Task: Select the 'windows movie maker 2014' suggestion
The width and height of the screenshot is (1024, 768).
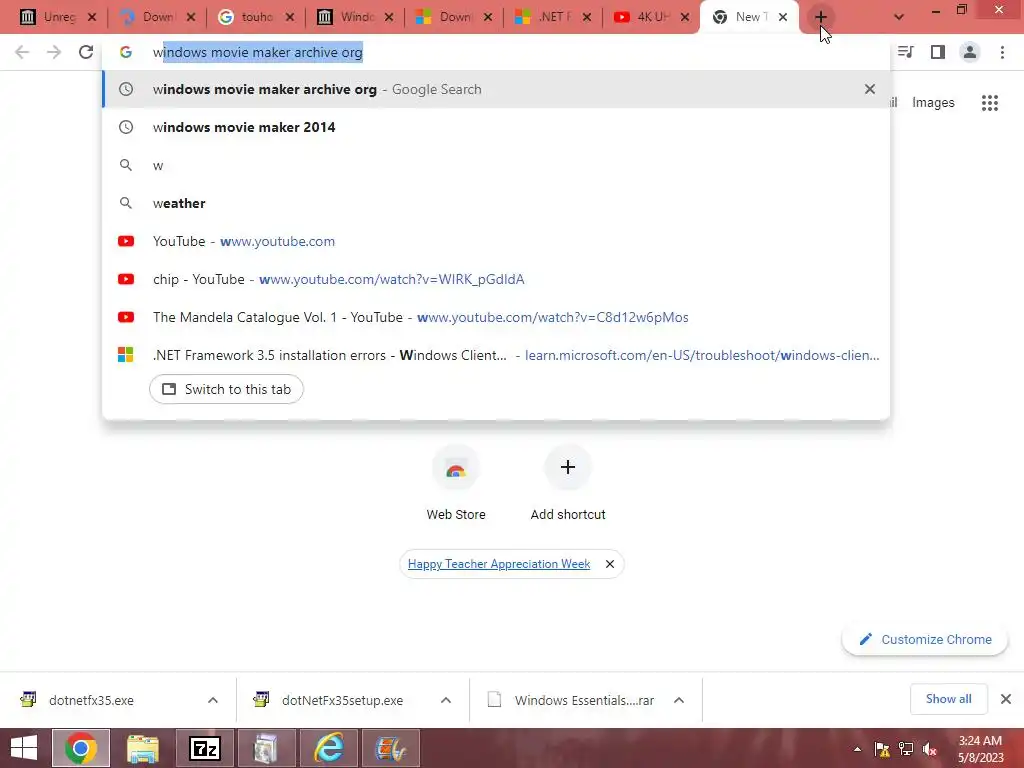Action: point(496,127)
